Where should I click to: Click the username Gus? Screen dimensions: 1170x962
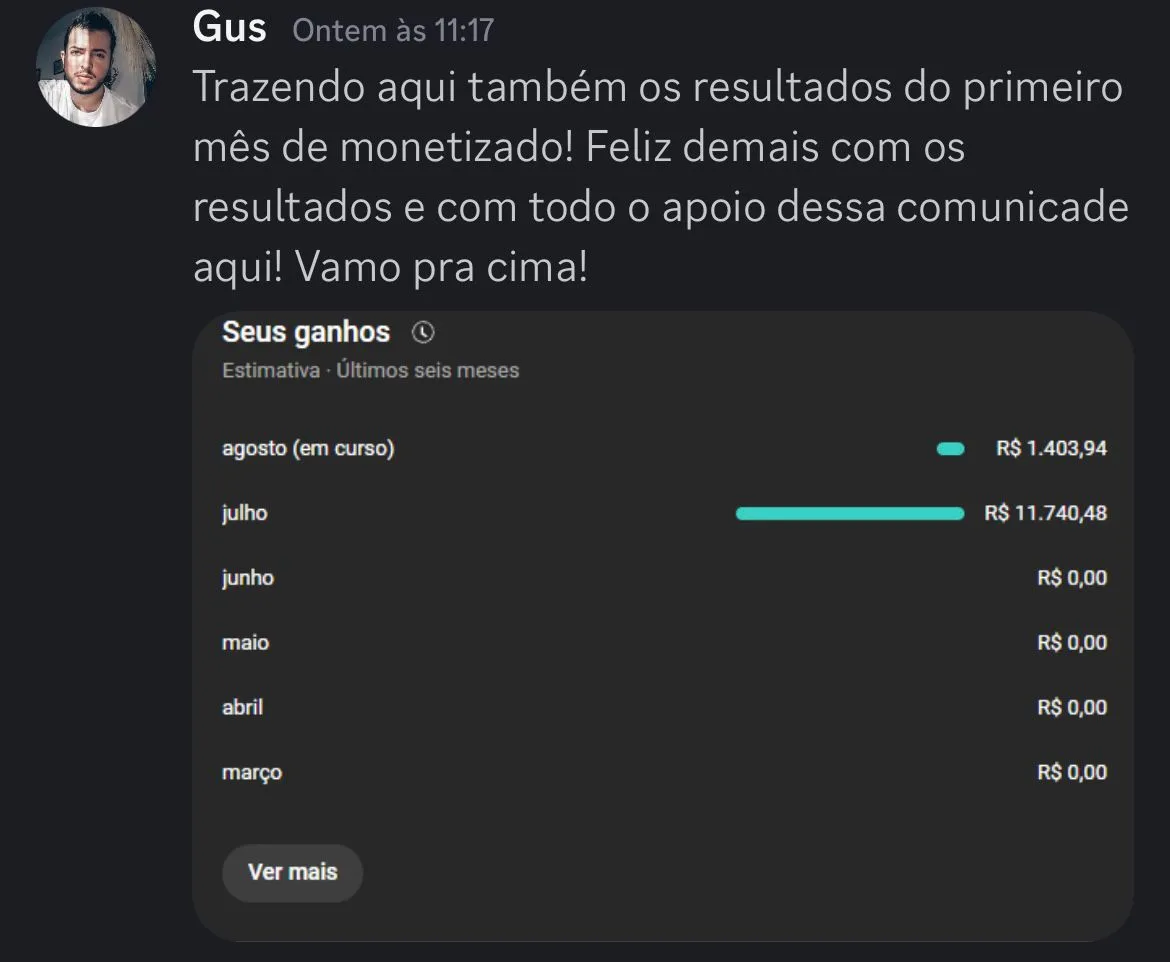230,28
